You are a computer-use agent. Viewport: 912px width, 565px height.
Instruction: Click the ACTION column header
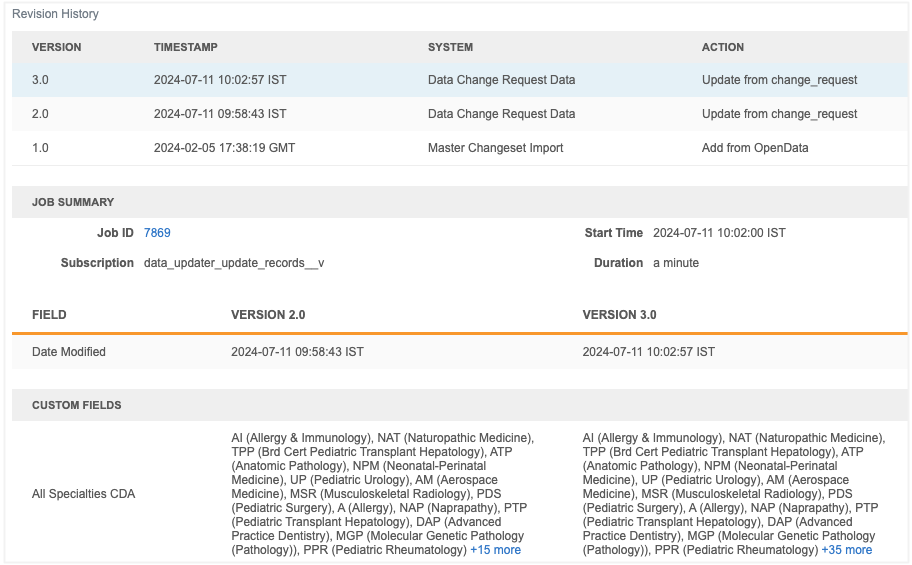723,47
